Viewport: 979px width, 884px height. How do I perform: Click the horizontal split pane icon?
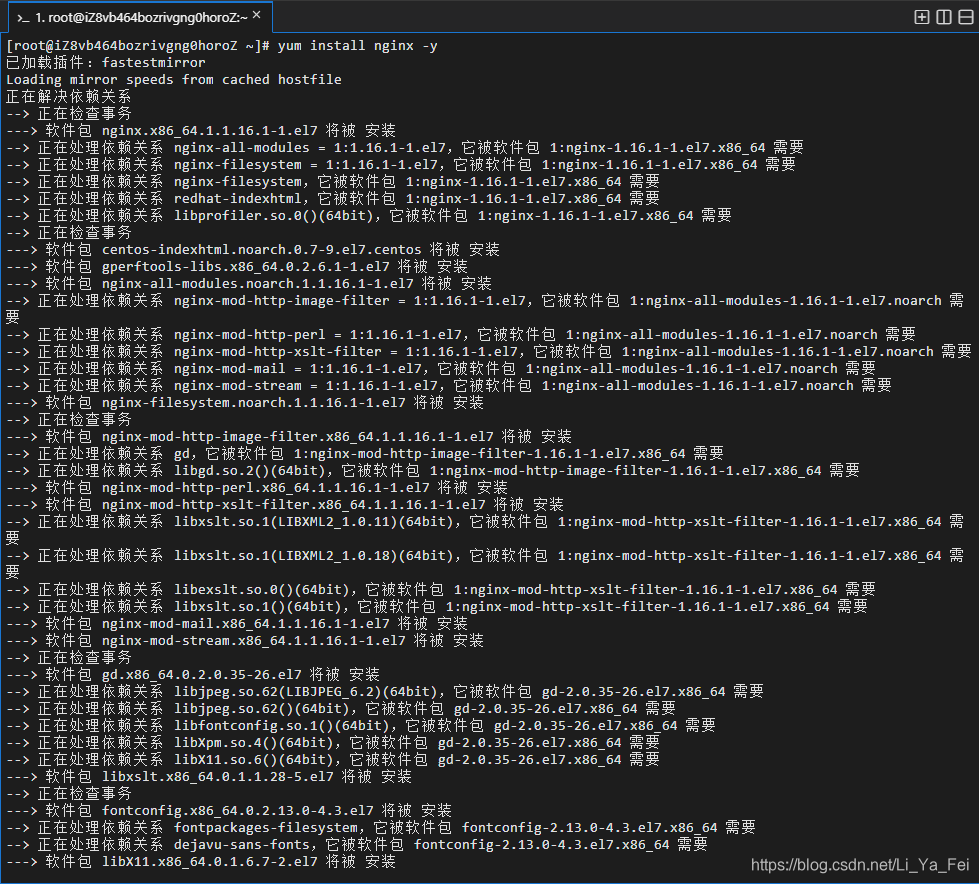[x=965, y=17]
